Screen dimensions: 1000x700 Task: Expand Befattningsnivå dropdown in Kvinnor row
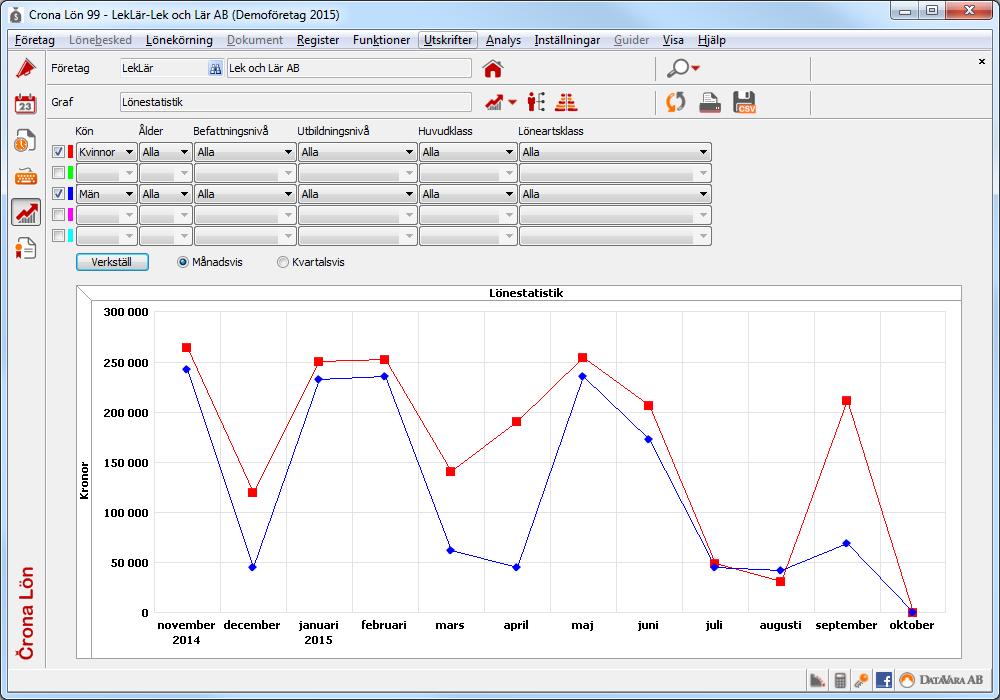[x=245, y=152]
